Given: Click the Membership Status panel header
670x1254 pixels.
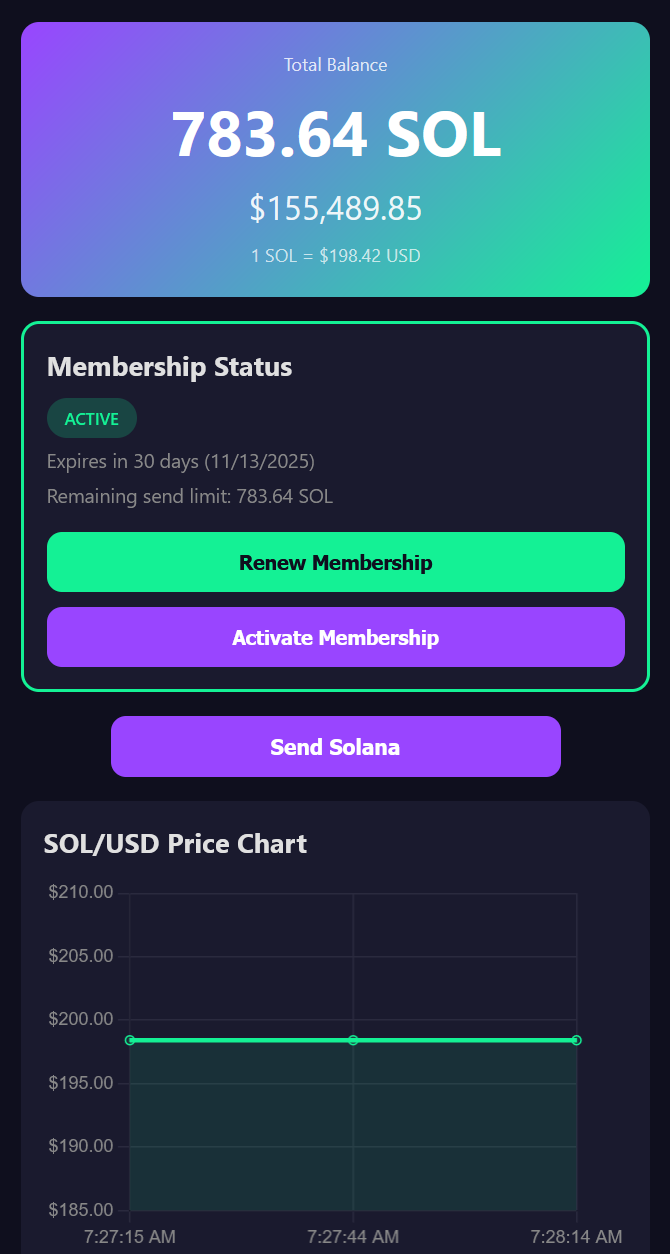Looking at the screenshot, I should [168, 367].
